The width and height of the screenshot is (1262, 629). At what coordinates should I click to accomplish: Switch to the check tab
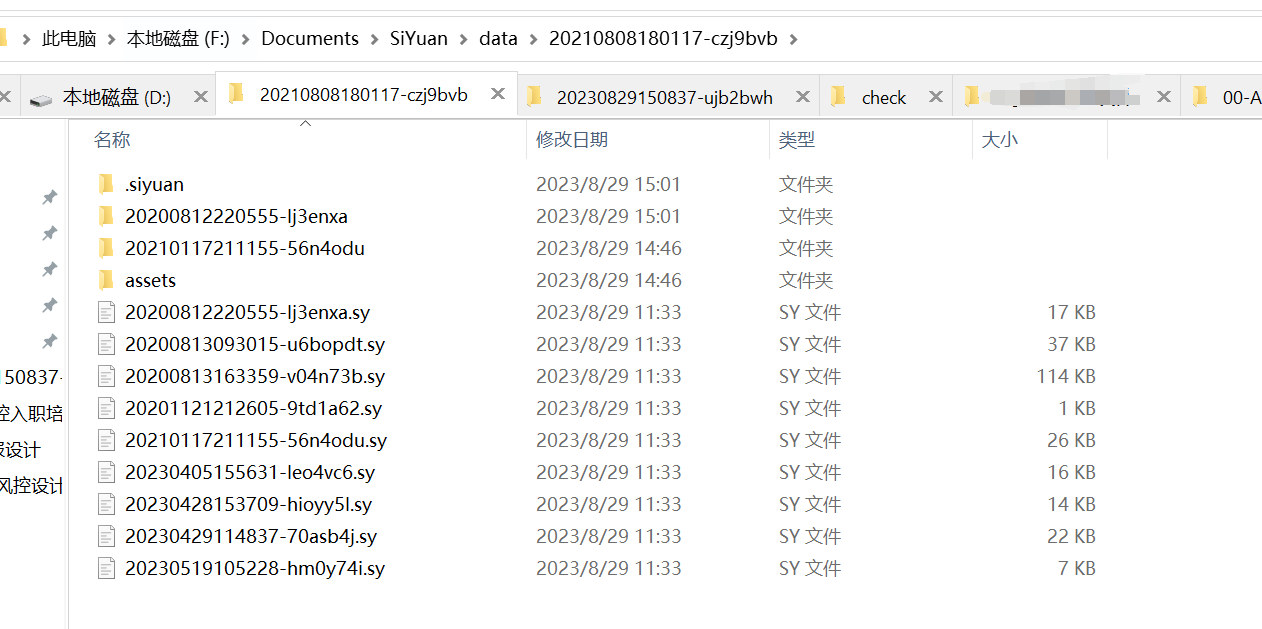[x=884, y=97]
